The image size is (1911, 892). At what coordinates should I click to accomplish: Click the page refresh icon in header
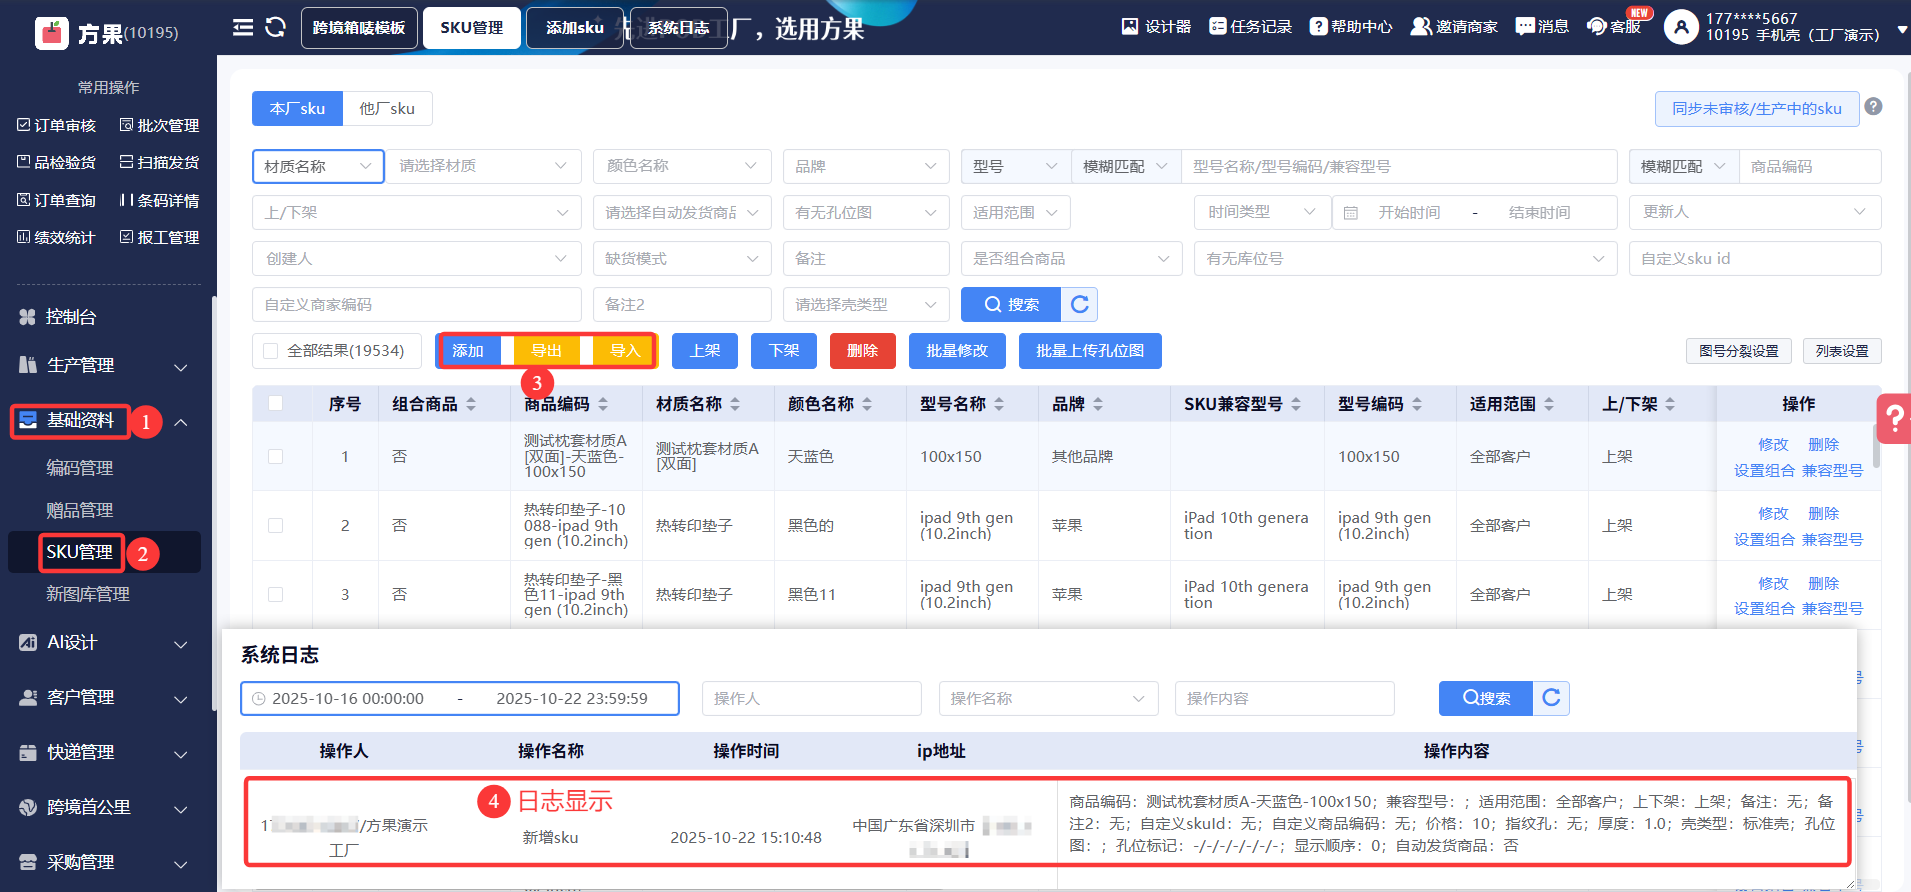click(x=276, y=27)
